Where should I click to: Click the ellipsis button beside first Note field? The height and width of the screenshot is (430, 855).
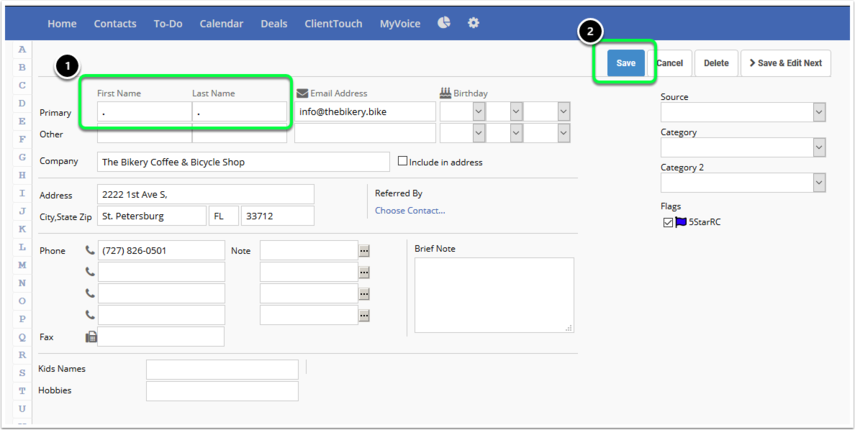coord(364,251)
